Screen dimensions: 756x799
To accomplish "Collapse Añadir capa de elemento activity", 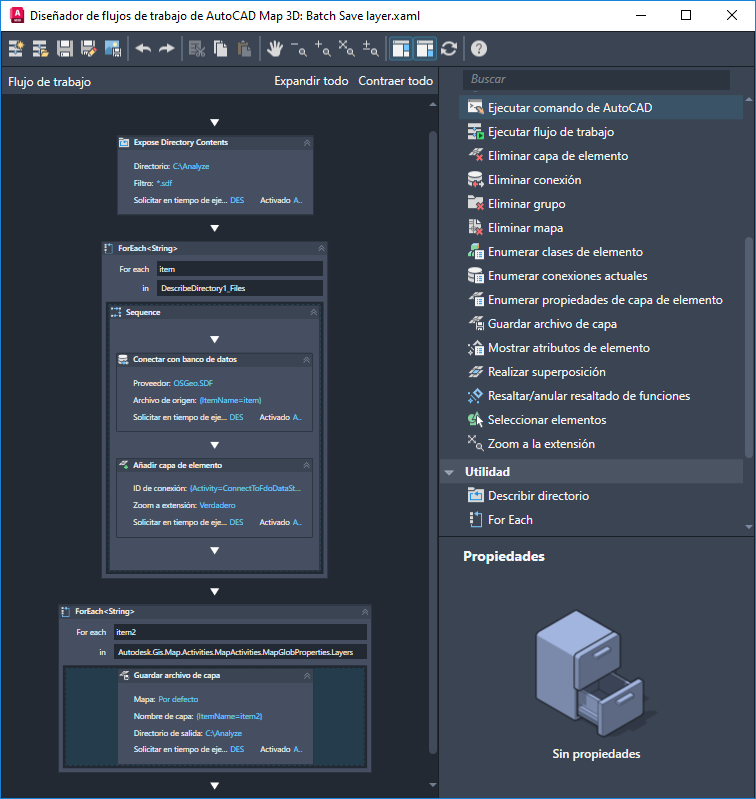I will coord(306,465).
